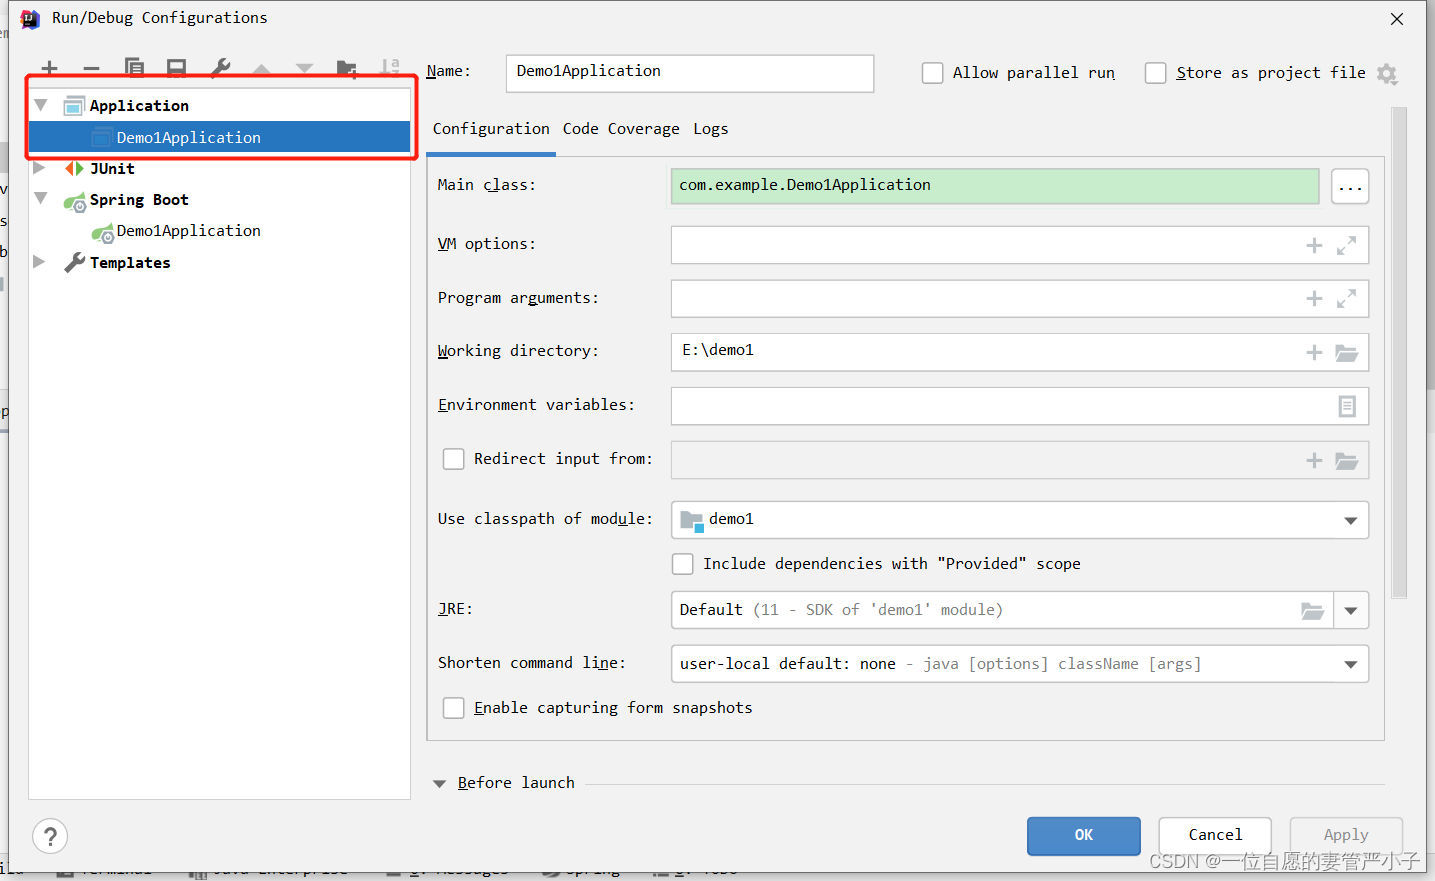Click the Apply button
1435x881 pixels.
[x=1346, y=836]
